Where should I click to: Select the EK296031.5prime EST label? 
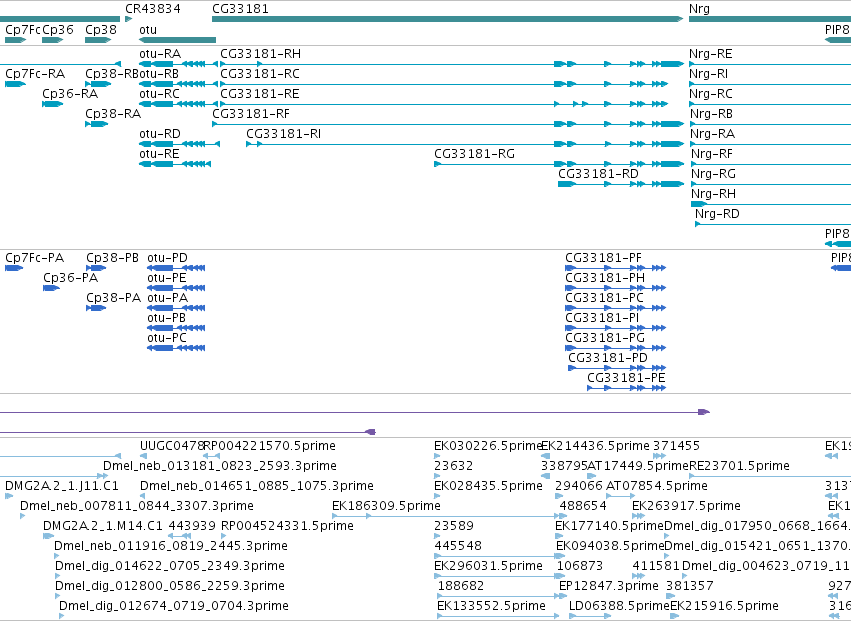(488, 566)
